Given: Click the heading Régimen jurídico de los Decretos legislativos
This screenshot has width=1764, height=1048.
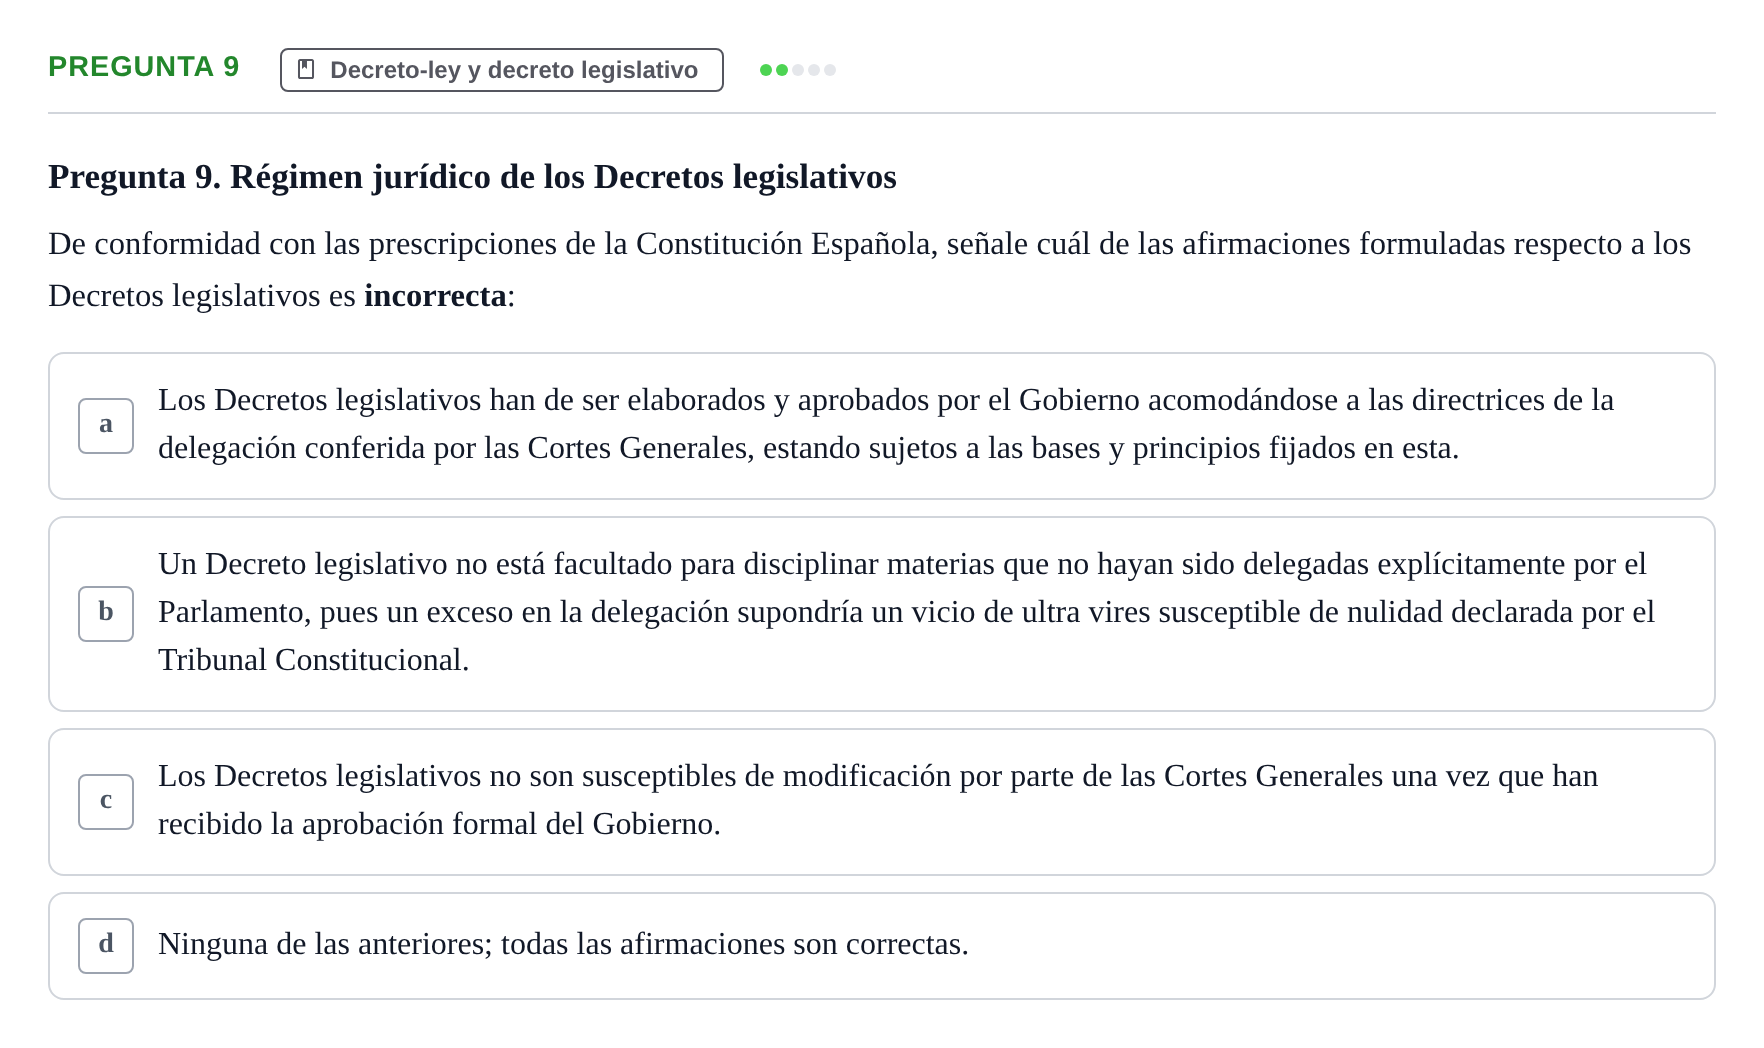Looking at the screenshot, I should click(472, 177).
